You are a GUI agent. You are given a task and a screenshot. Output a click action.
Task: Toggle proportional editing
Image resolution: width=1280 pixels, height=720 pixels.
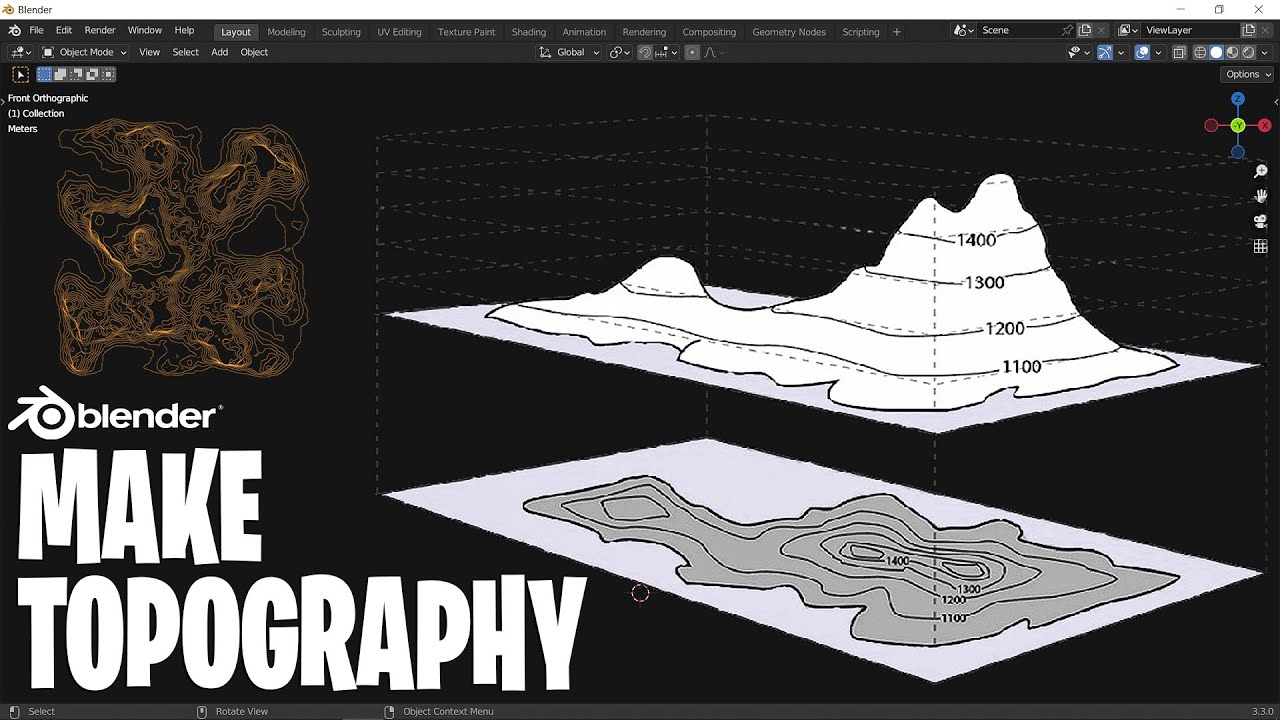coord(692,52)
